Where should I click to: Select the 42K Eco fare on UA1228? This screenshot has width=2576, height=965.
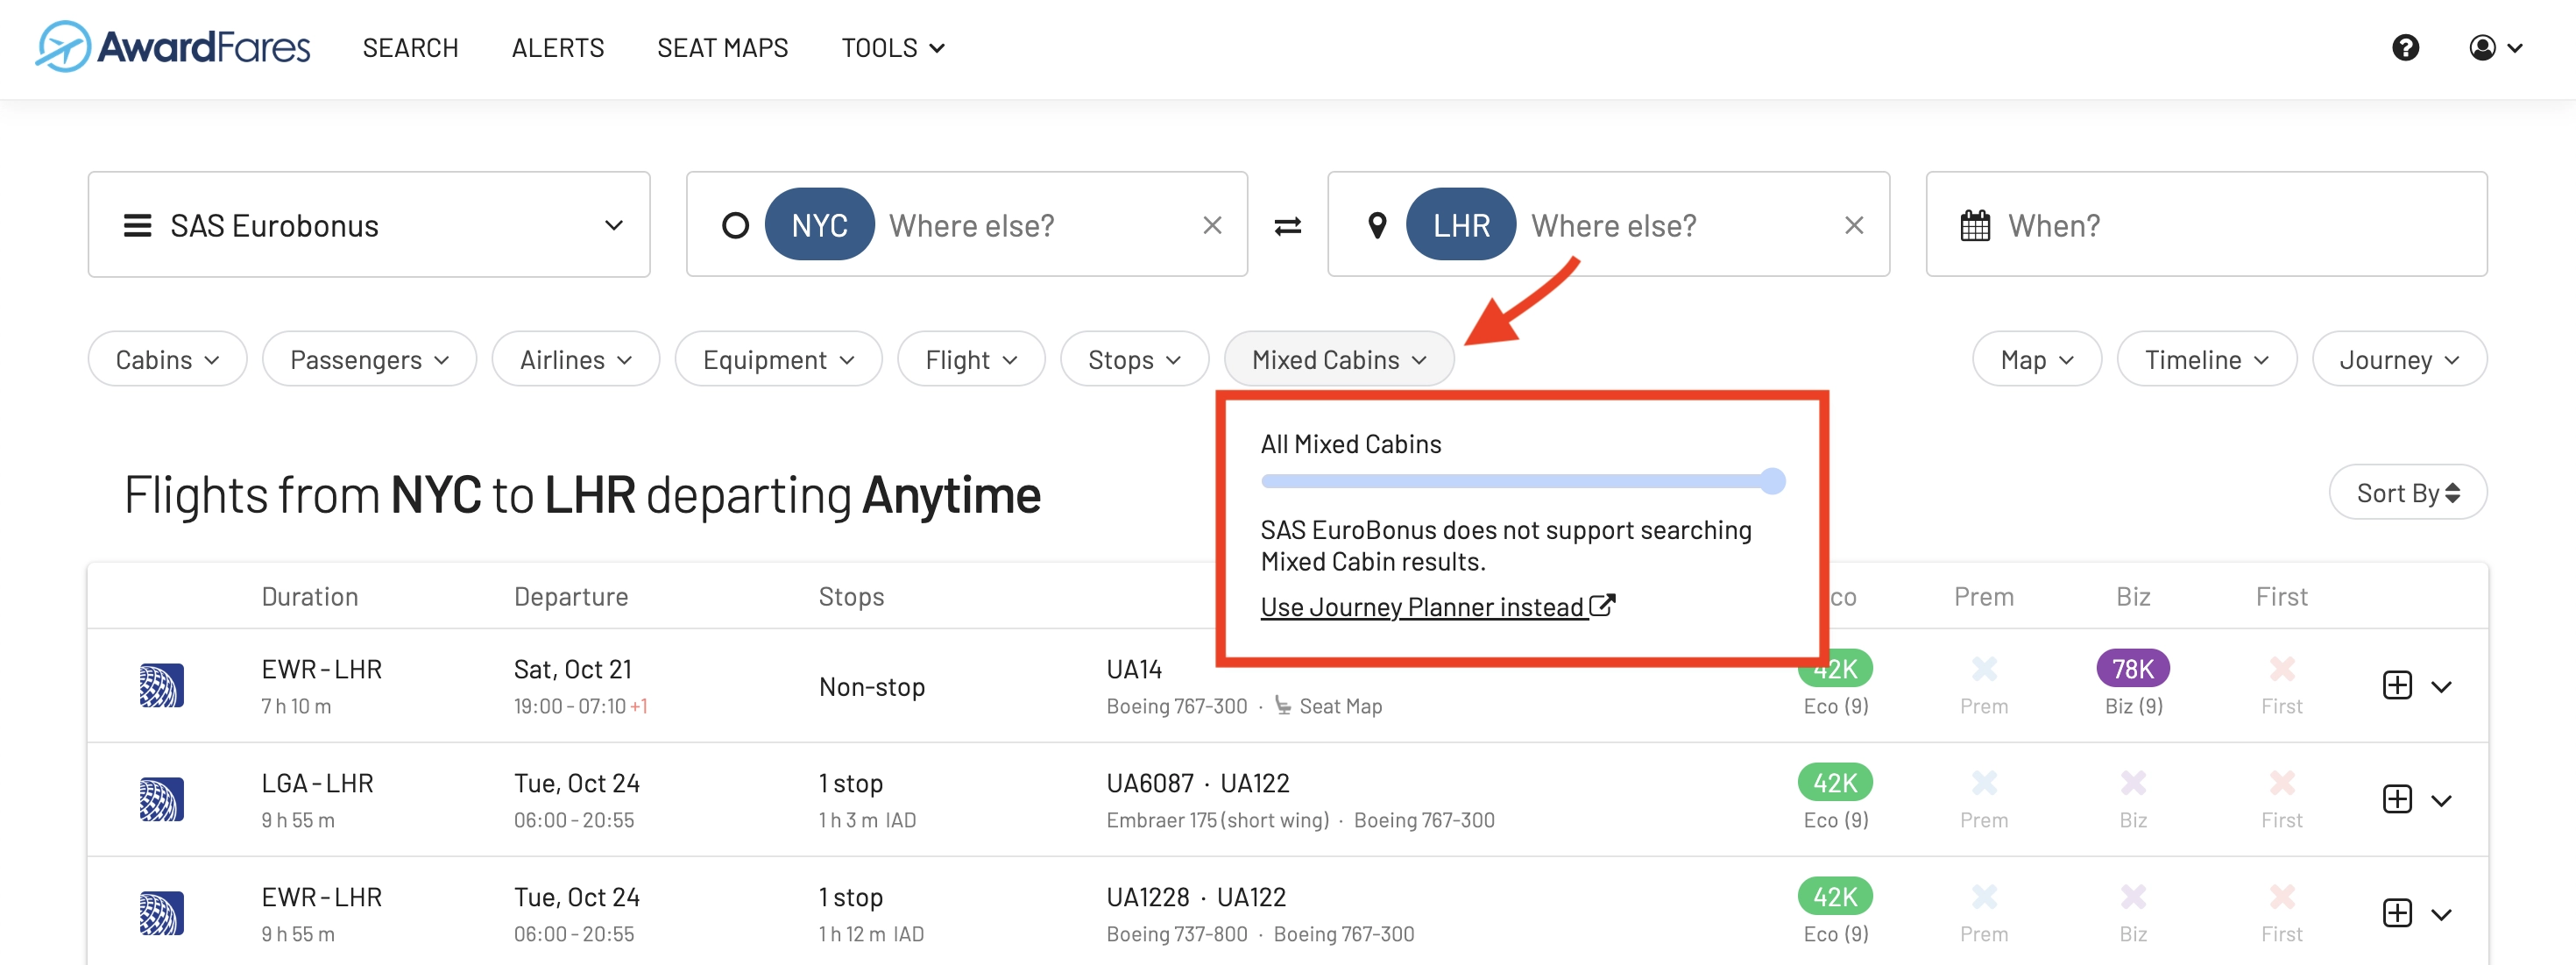[1835, 896]
